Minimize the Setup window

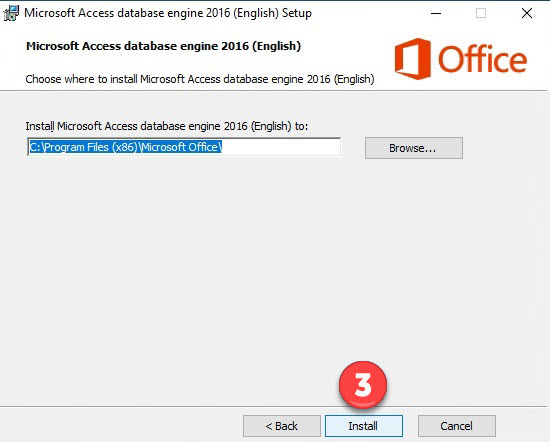436,13
